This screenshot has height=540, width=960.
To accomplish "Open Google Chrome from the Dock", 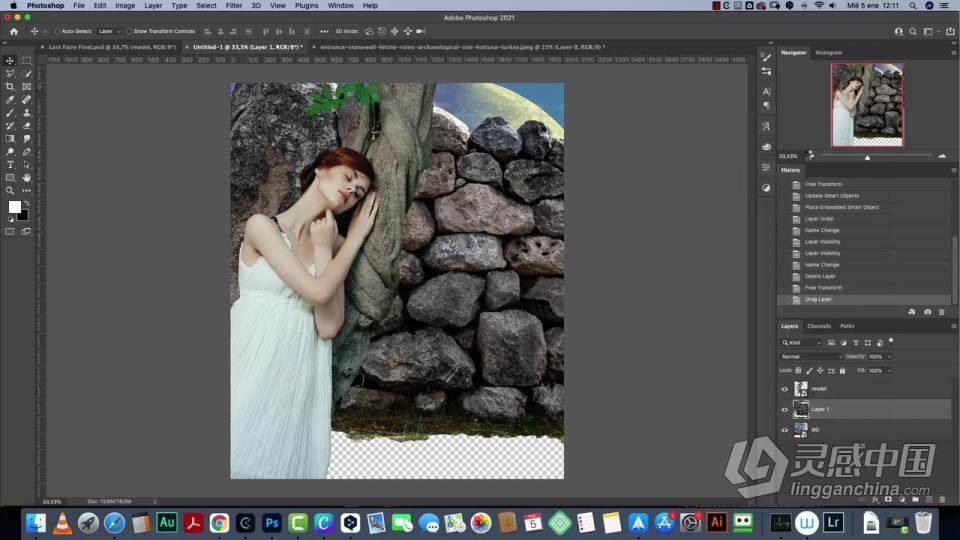I will [219, 522].
